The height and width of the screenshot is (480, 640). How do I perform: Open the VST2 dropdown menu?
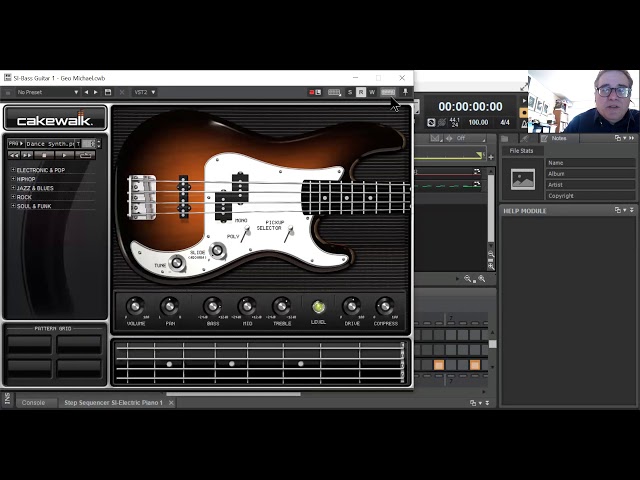click(144, 92)
